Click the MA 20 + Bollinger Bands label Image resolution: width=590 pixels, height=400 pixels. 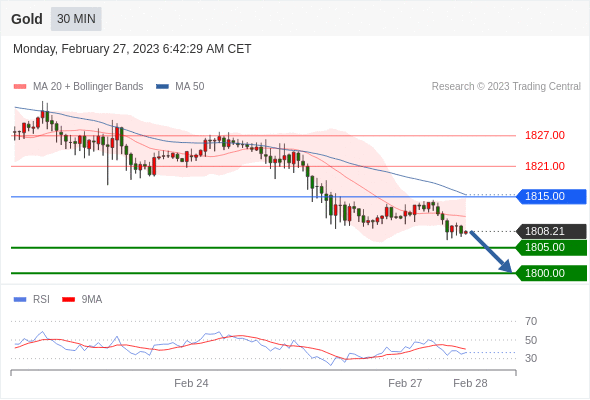[88, 87]
